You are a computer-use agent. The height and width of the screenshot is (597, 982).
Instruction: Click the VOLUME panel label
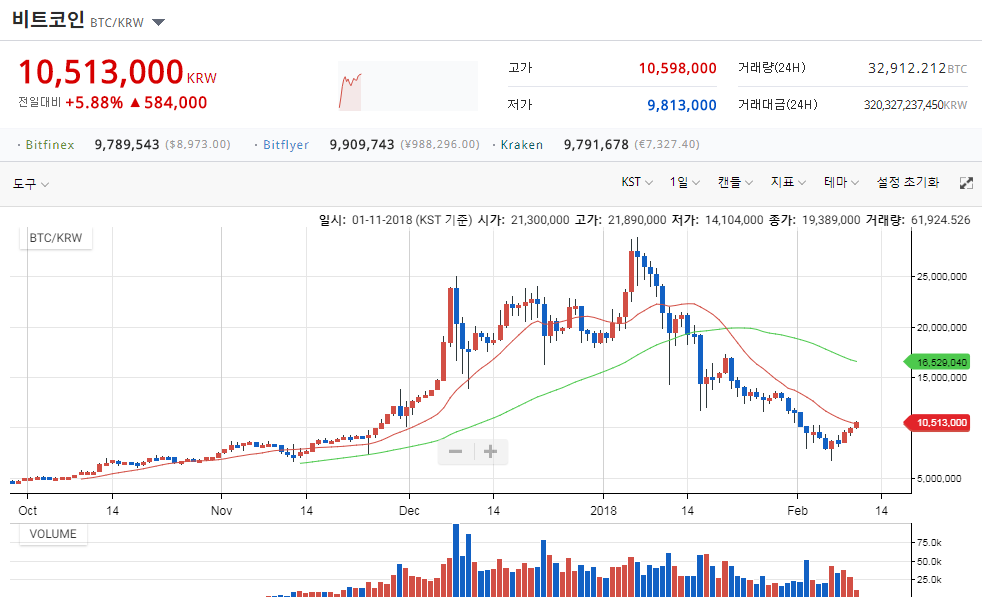[x=53, y=534]
